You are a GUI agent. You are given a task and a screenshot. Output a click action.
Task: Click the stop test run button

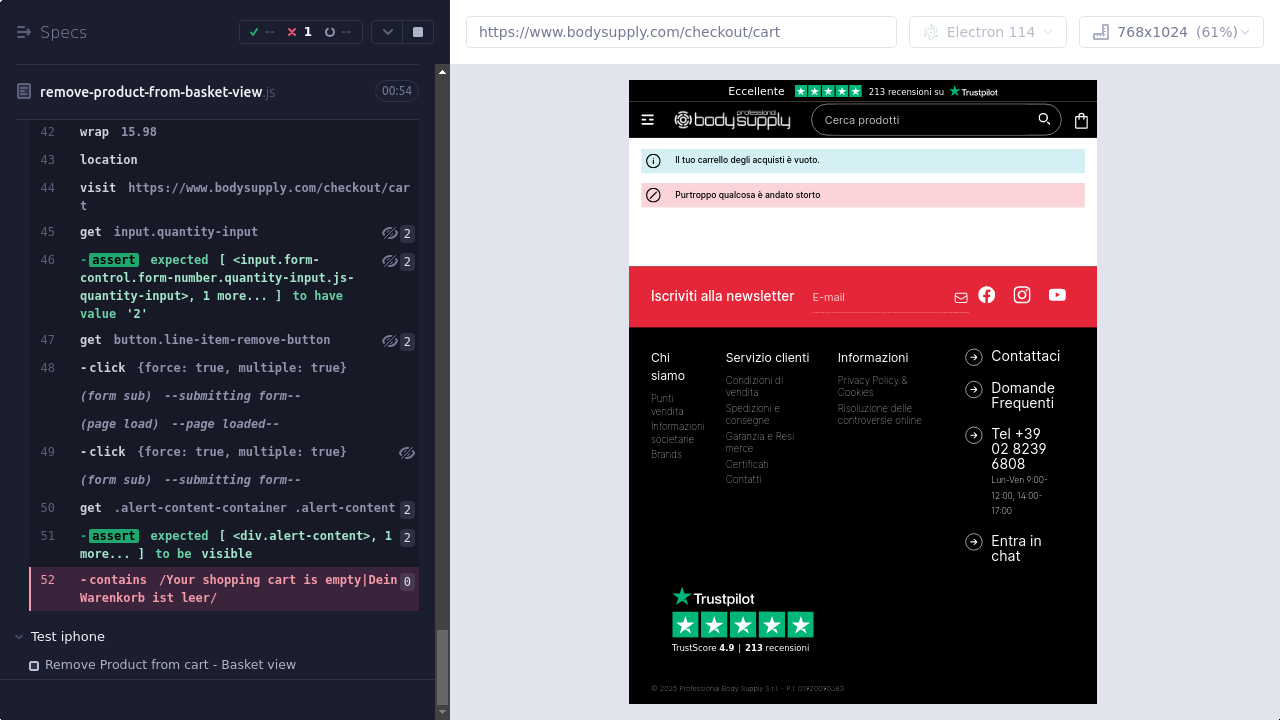click(x=418, y=32)
